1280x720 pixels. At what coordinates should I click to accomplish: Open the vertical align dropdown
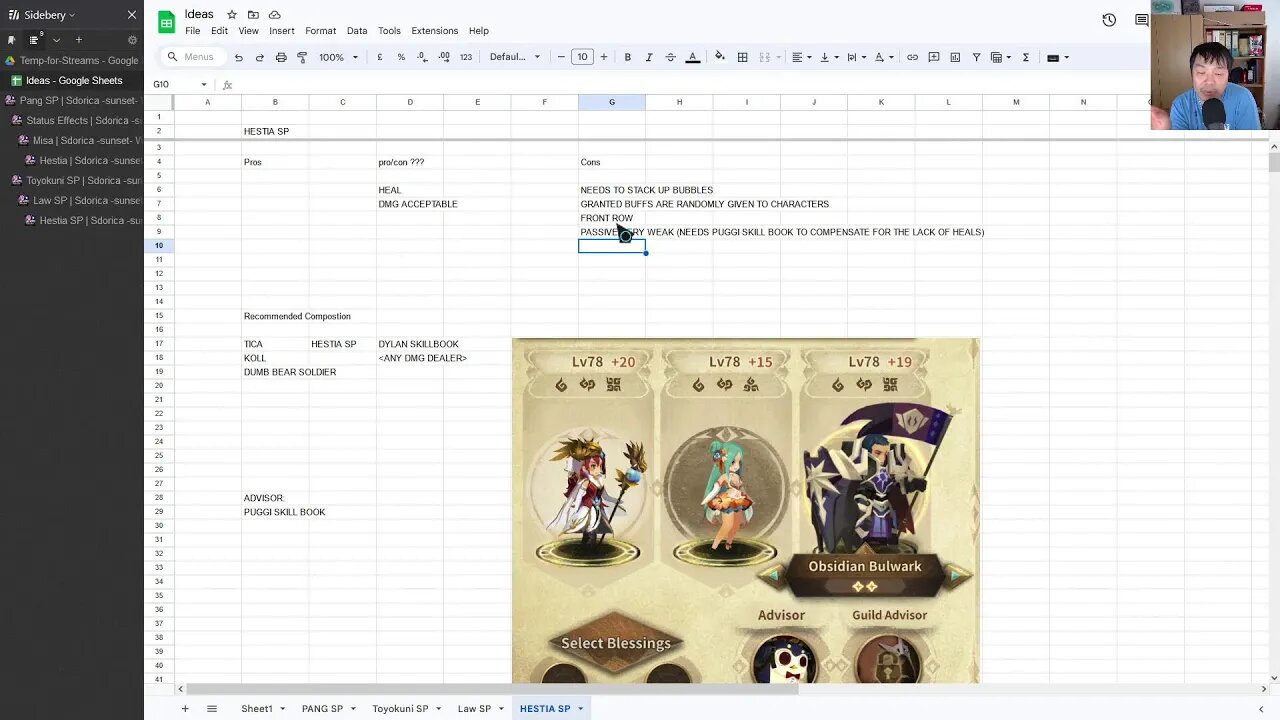click(828, 57)
